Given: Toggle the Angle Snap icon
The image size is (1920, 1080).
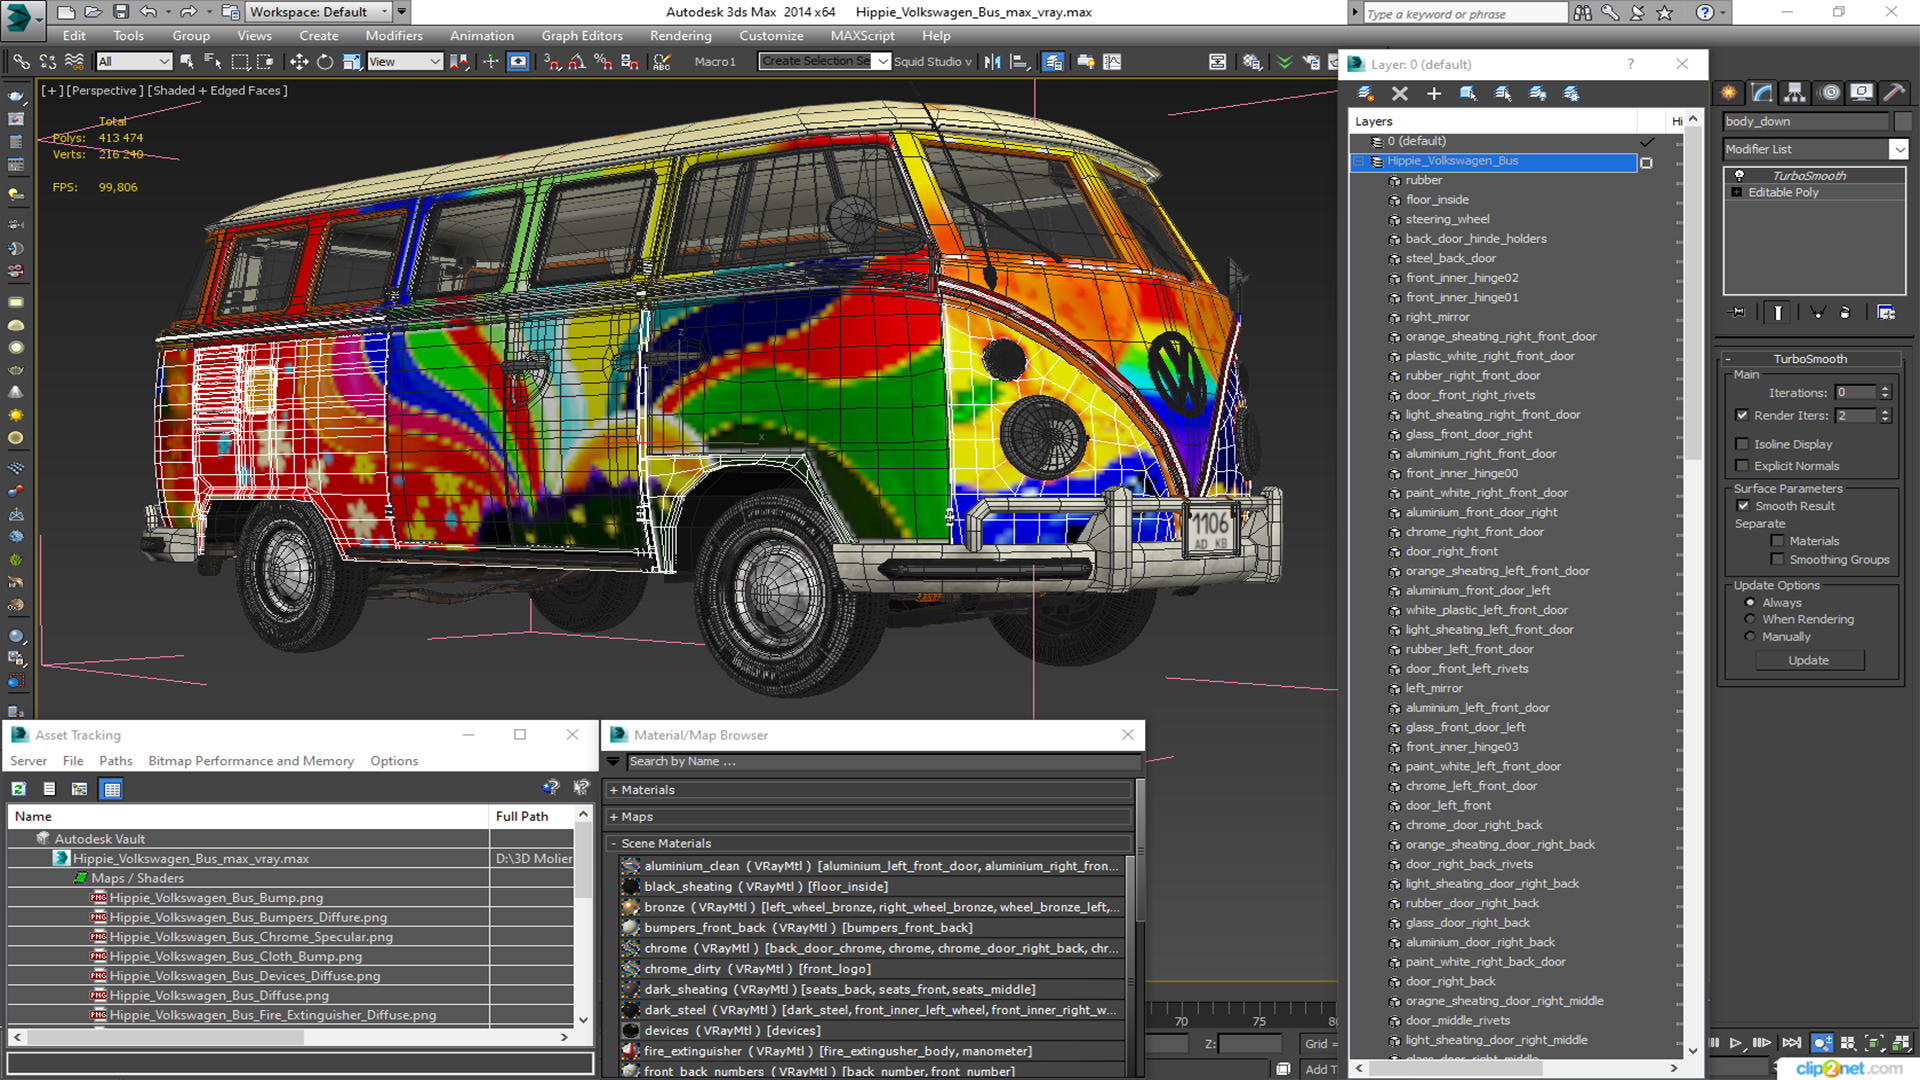Looking at the screenshot, I should pos(577,62).
